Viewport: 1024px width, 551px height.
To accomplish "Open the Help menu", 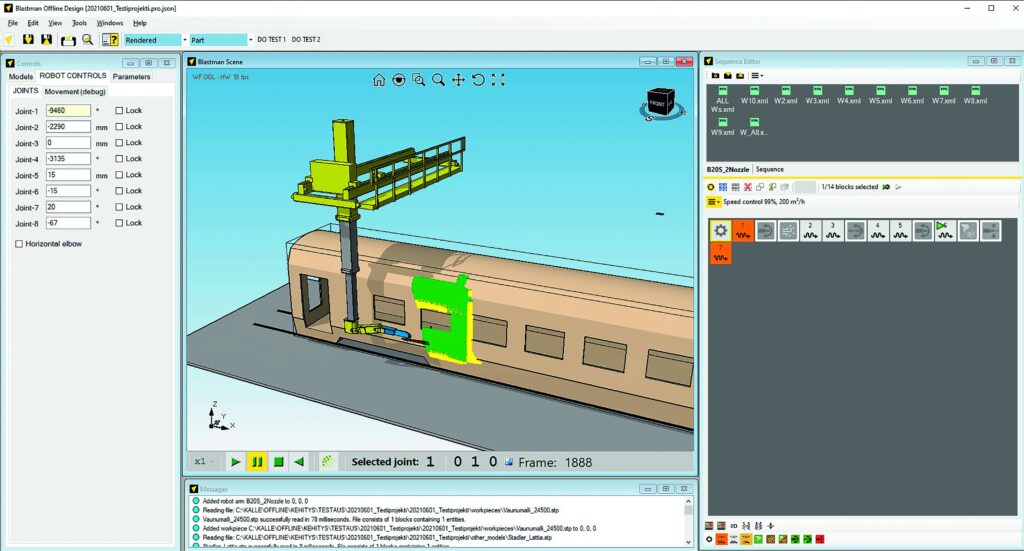I will tap(140, 23).
